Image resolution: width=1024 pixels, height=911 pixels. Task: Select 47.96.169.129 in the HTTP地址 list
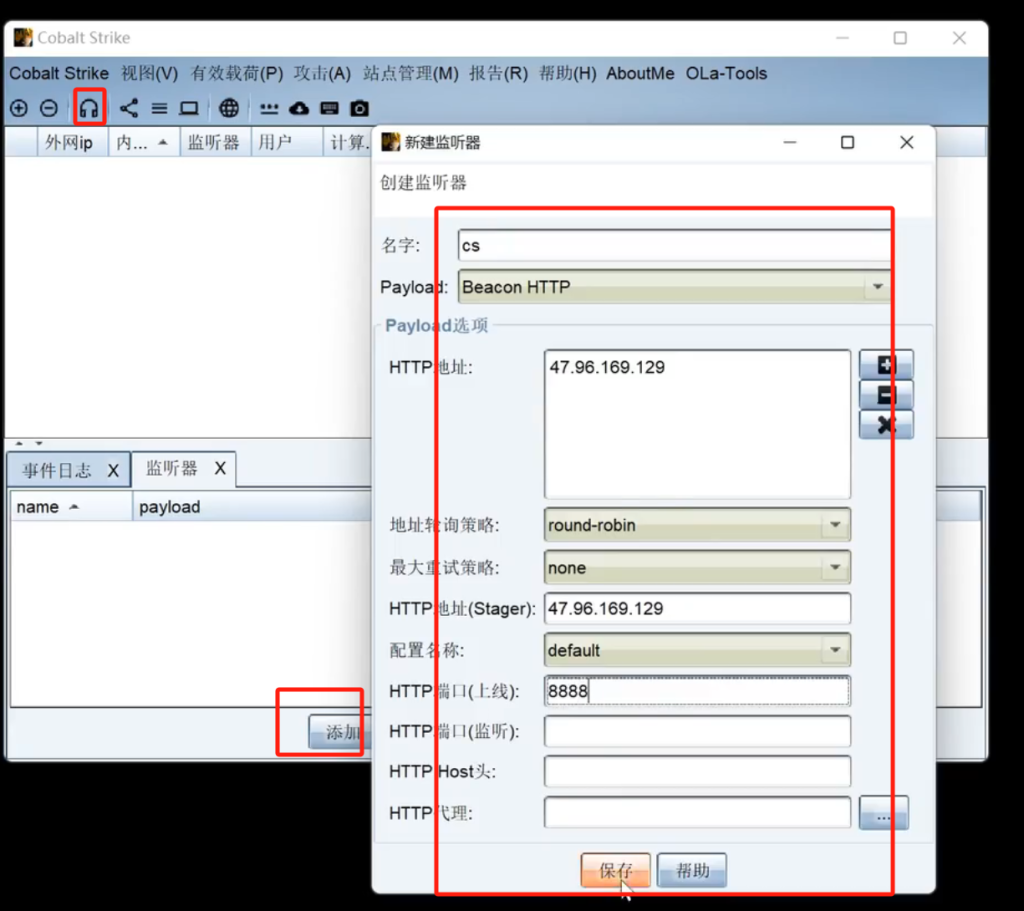click(607, 367)
